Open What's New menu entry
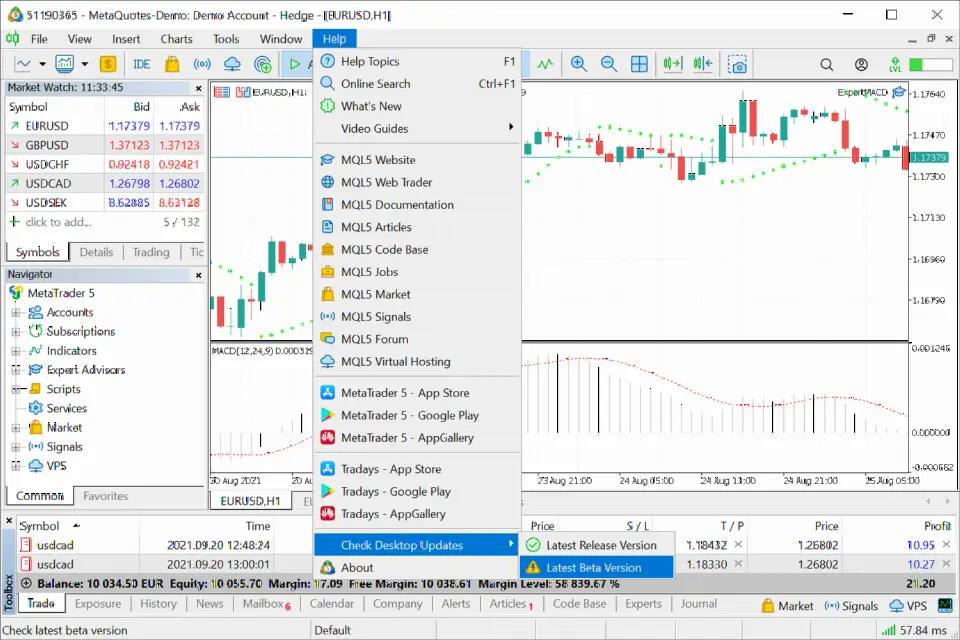 (418, 106)
